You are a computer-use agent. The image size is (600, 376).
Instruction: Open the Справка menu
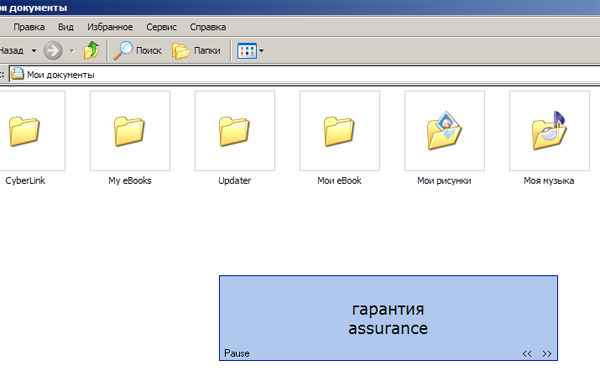[208, 27]
